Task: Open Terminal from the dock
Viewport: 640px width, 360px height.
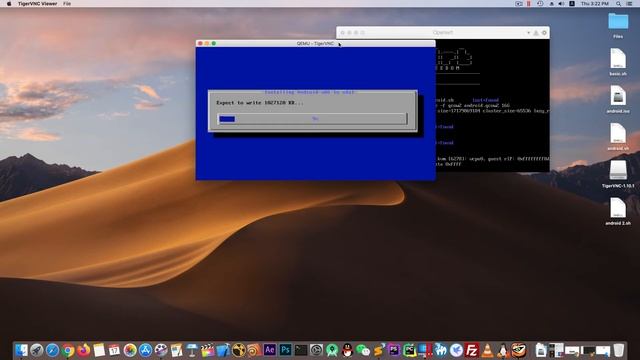Action: tap(301, 350)
